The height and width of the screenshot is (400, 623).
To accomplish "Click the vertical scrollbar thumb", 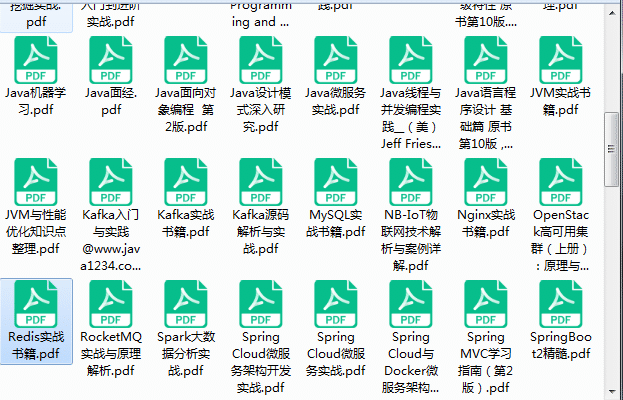I will [612, 149].
